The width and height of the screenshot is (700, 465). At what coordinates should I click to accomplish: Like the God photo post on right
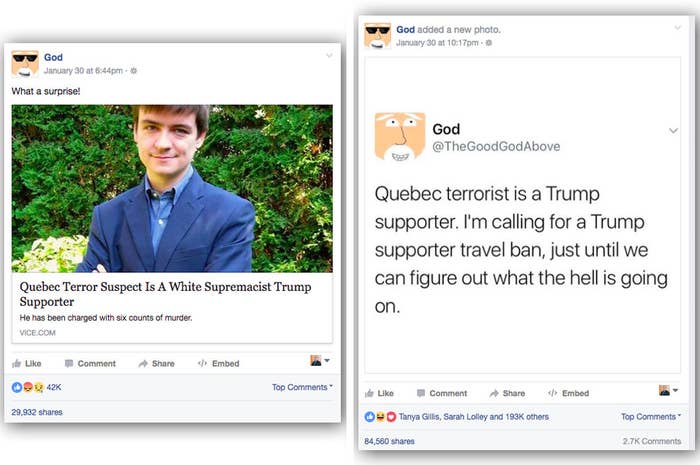tap(379, 393)
